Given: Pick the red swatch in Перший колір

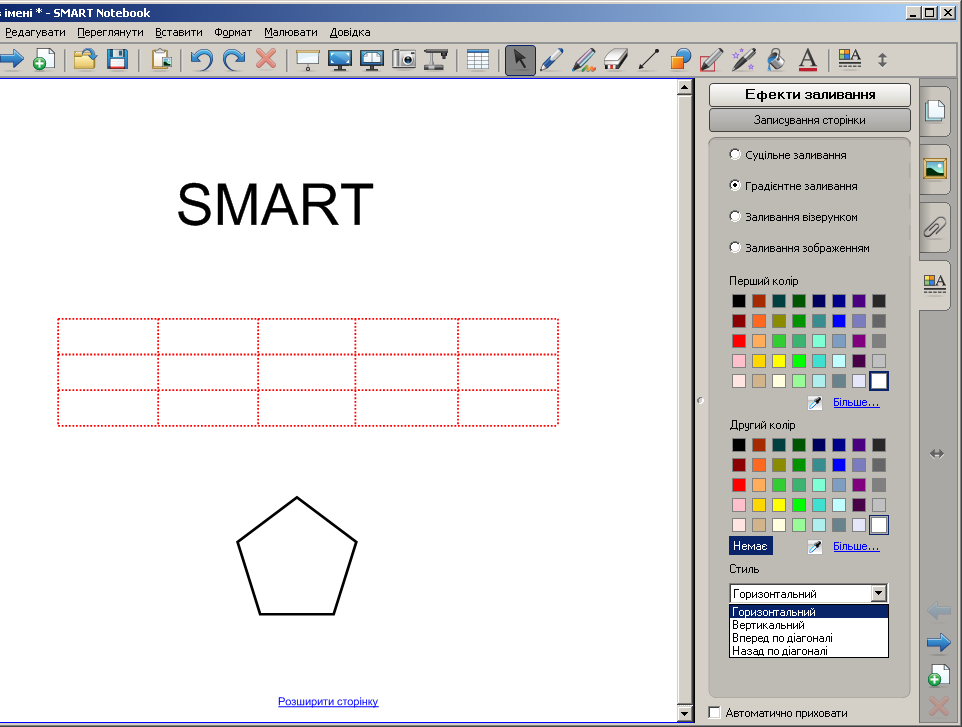Looking at the screenshot, I should tap(739, 340).
